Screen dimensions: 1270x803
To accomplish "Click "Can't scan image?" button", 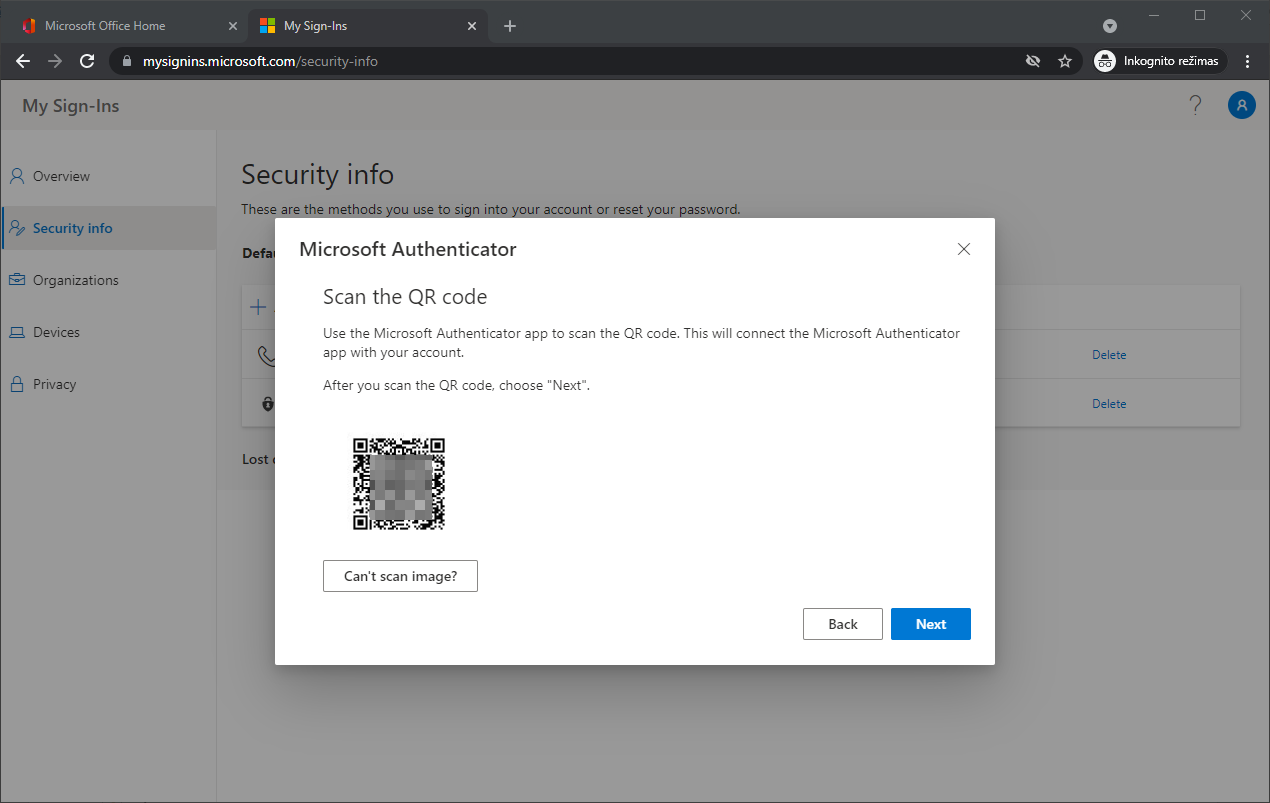I will pyautogui.click(x=400, y=576).
